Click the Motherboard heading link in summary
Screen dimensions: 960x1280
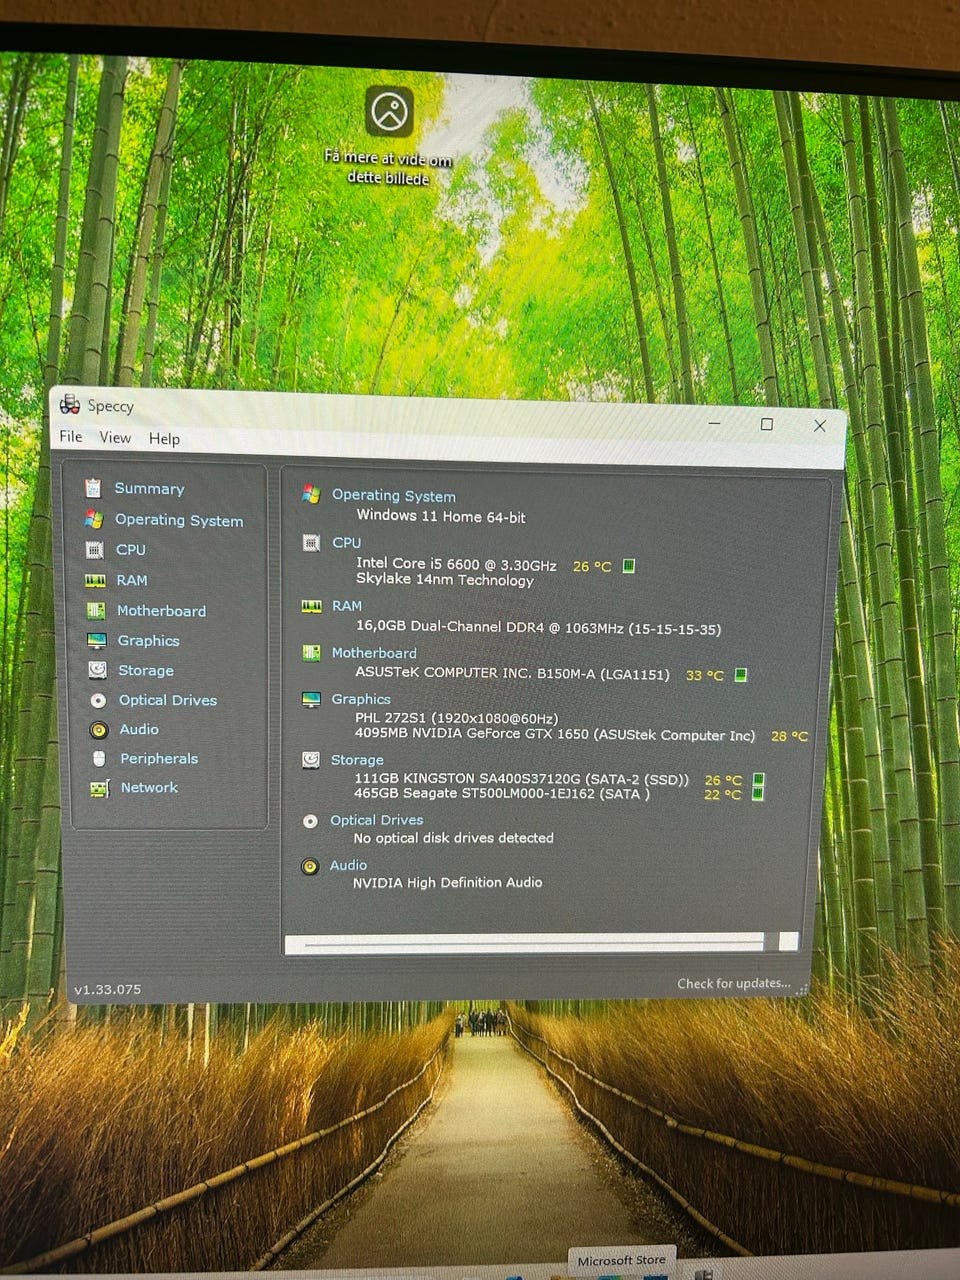[x=373, y=652]
